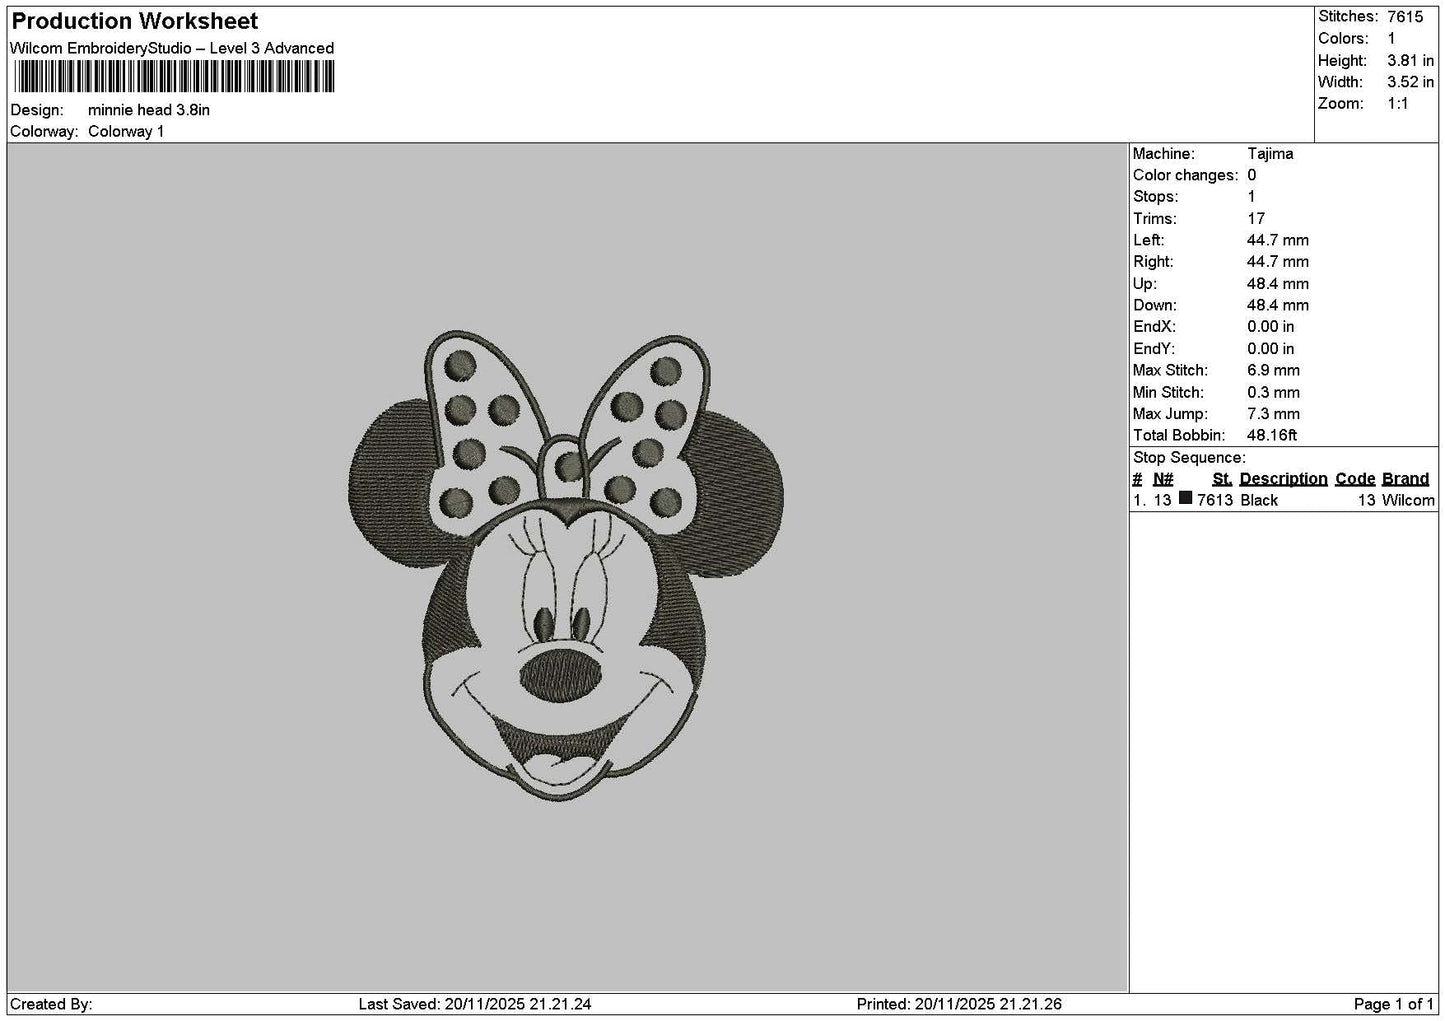Click the Left value '44.7 mm'
This screenshot has width=1445, height=1021.
tap(1278, 240)
